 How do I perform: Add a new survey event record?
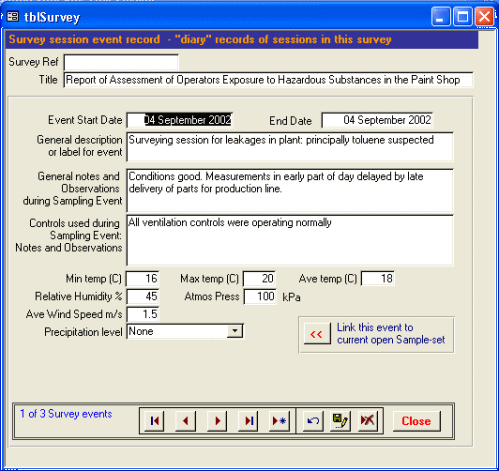[279, 421]
